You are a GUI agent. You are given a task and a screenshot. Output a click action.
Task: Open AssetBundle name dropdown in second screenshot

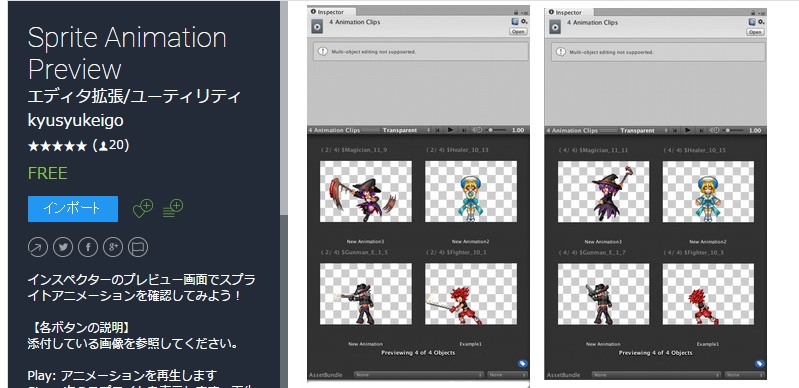pos(656,375)
